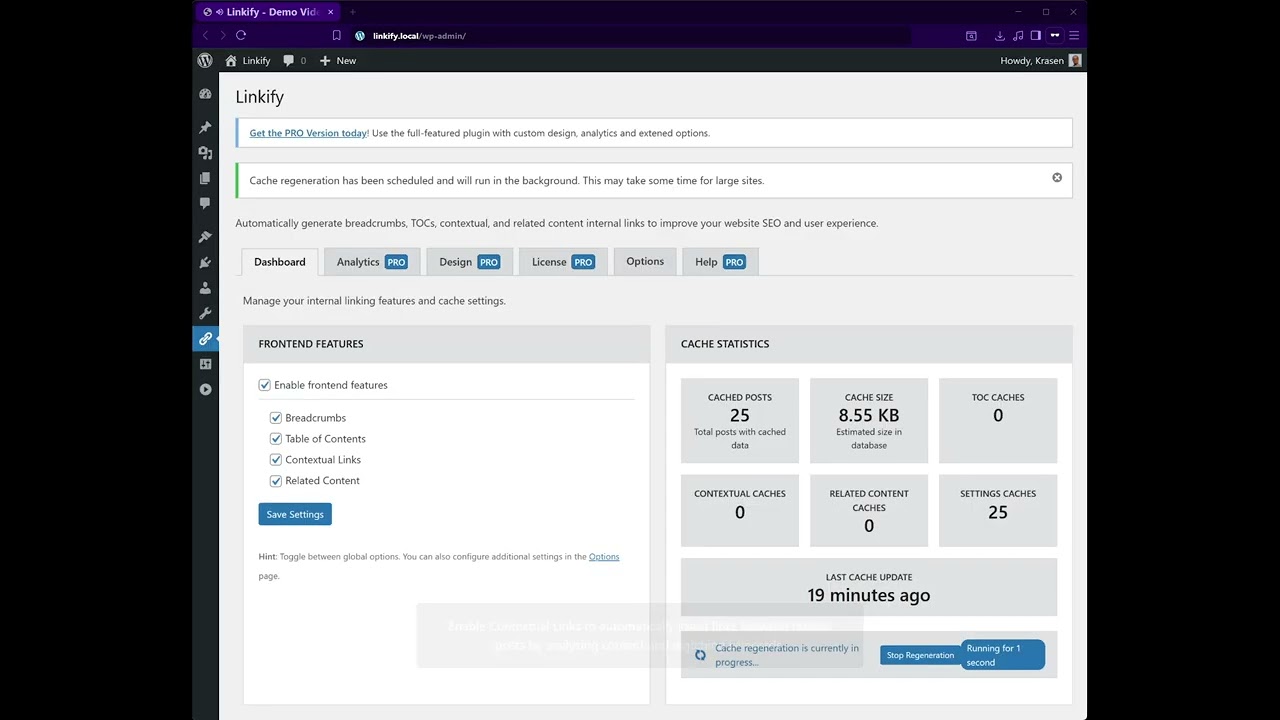Open the Comments sidebar icon

205,203
